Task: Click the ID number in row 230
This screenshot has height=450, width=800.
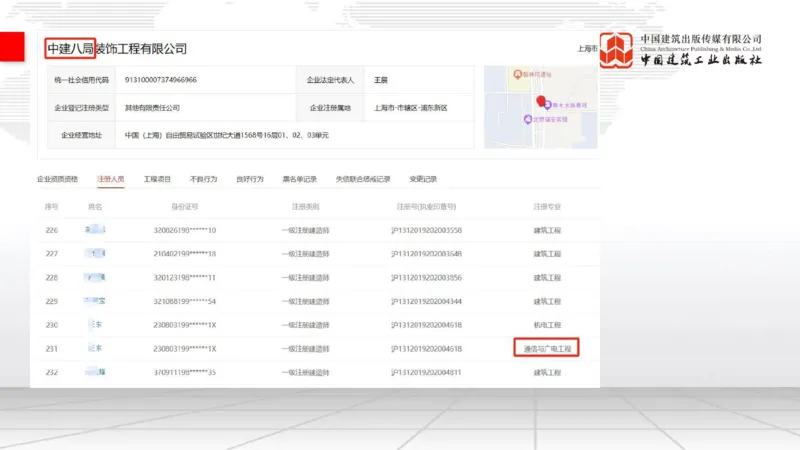Action: [185, 324]
